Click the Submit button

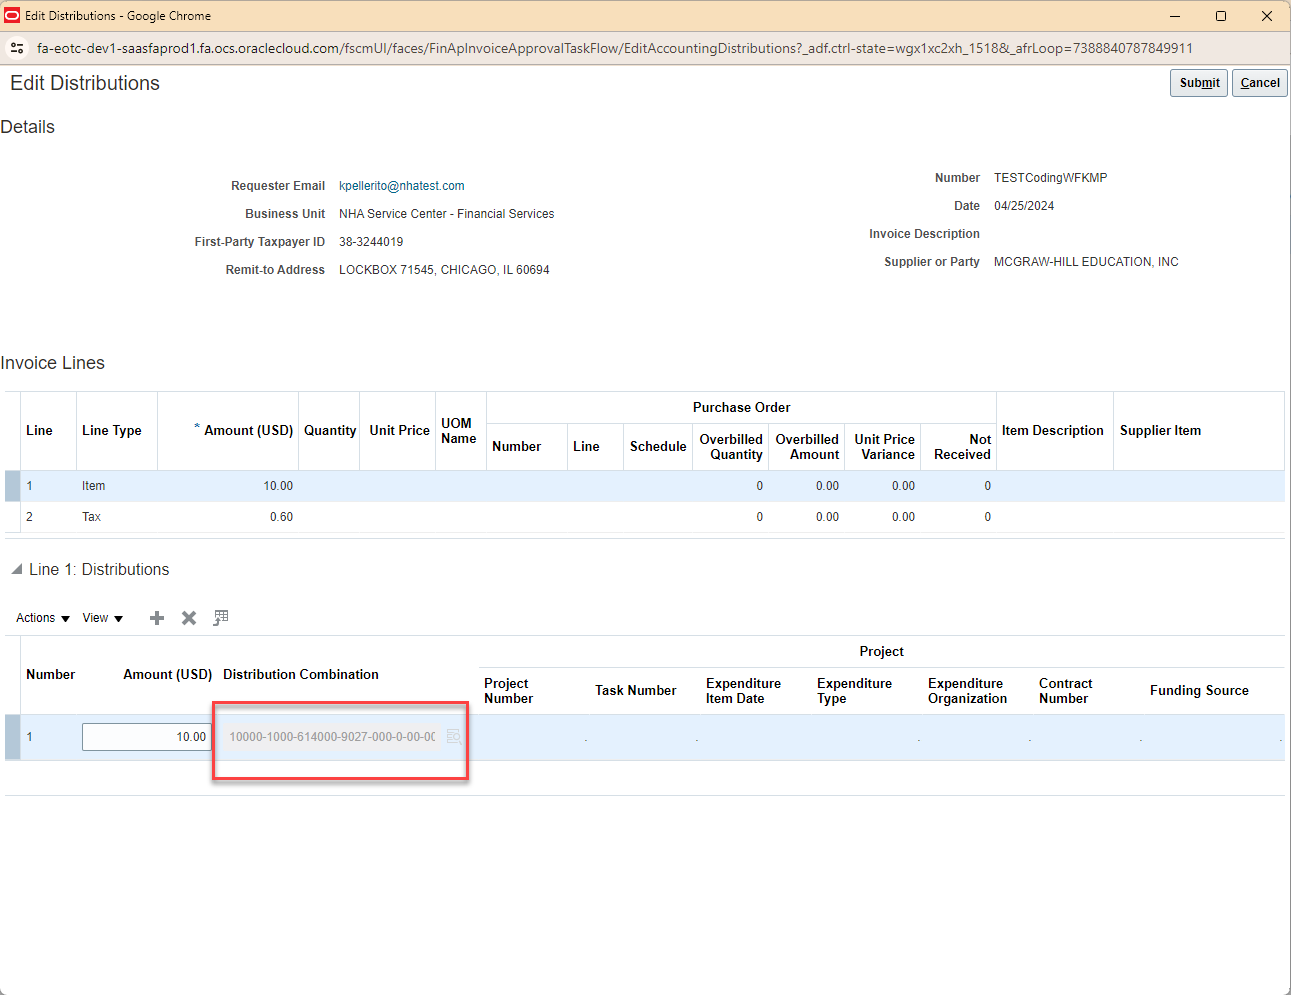(1199, 83)
